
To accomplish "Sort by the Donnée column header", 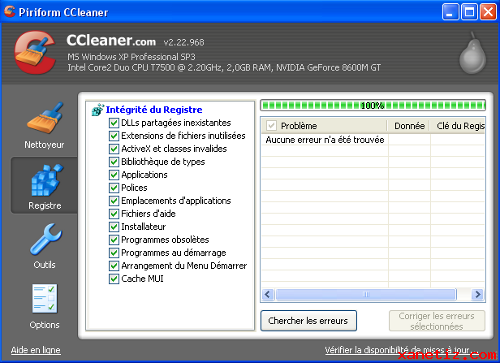I will [409, 126].
